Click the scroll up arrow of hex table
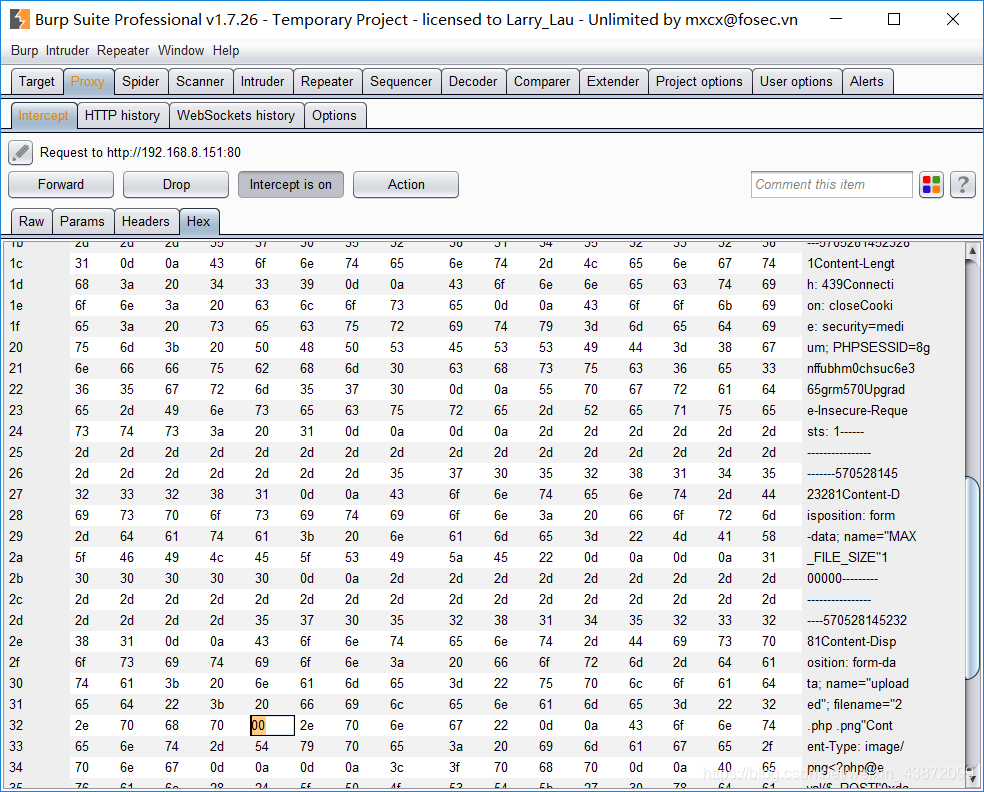984x792 pixels. coord(972,251)
